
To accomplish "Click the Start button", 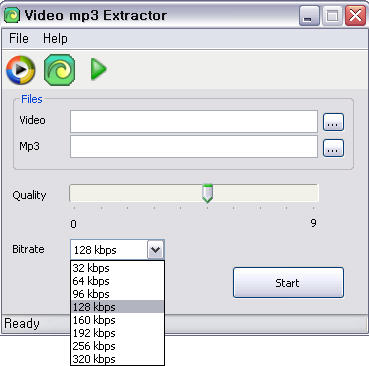I will pyautogui.click(x=288, y=283).
